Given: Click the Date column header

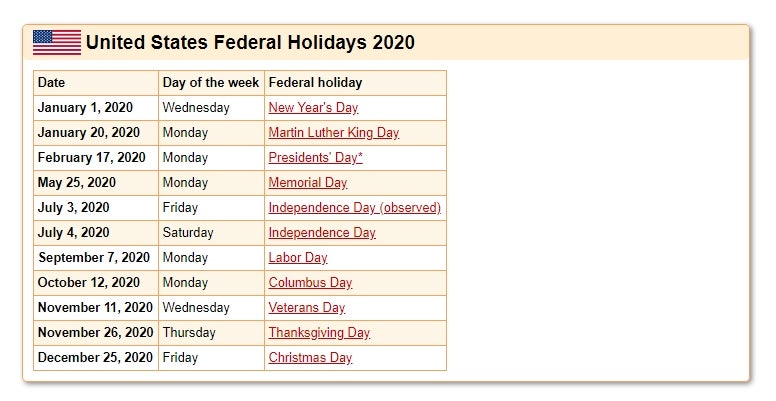Looking at the screenshot, I should [96, 83].
